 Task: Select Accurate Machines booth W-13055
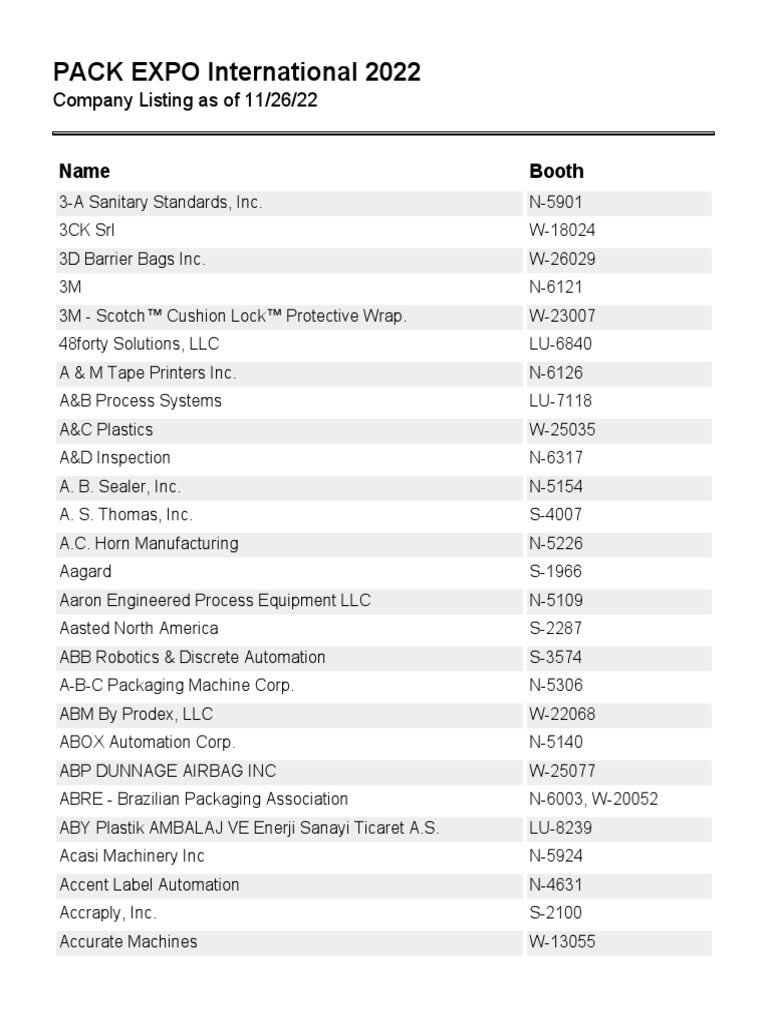[562, 941]
